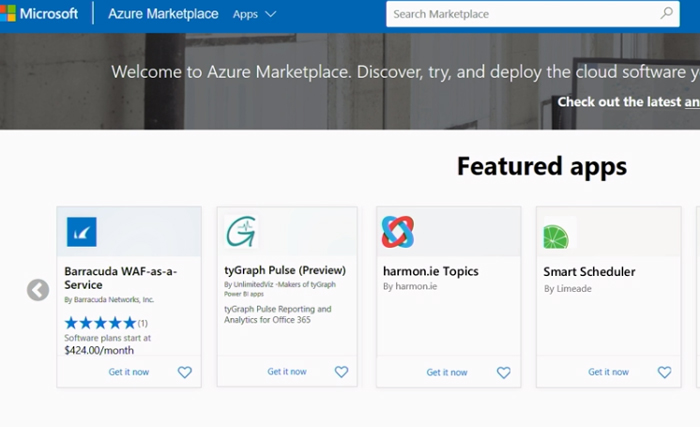The image size is (700, 427).
Task: Click 'By UnlimitedViz' publisher text
Action: pyautogui.click(x=280, y=289)
